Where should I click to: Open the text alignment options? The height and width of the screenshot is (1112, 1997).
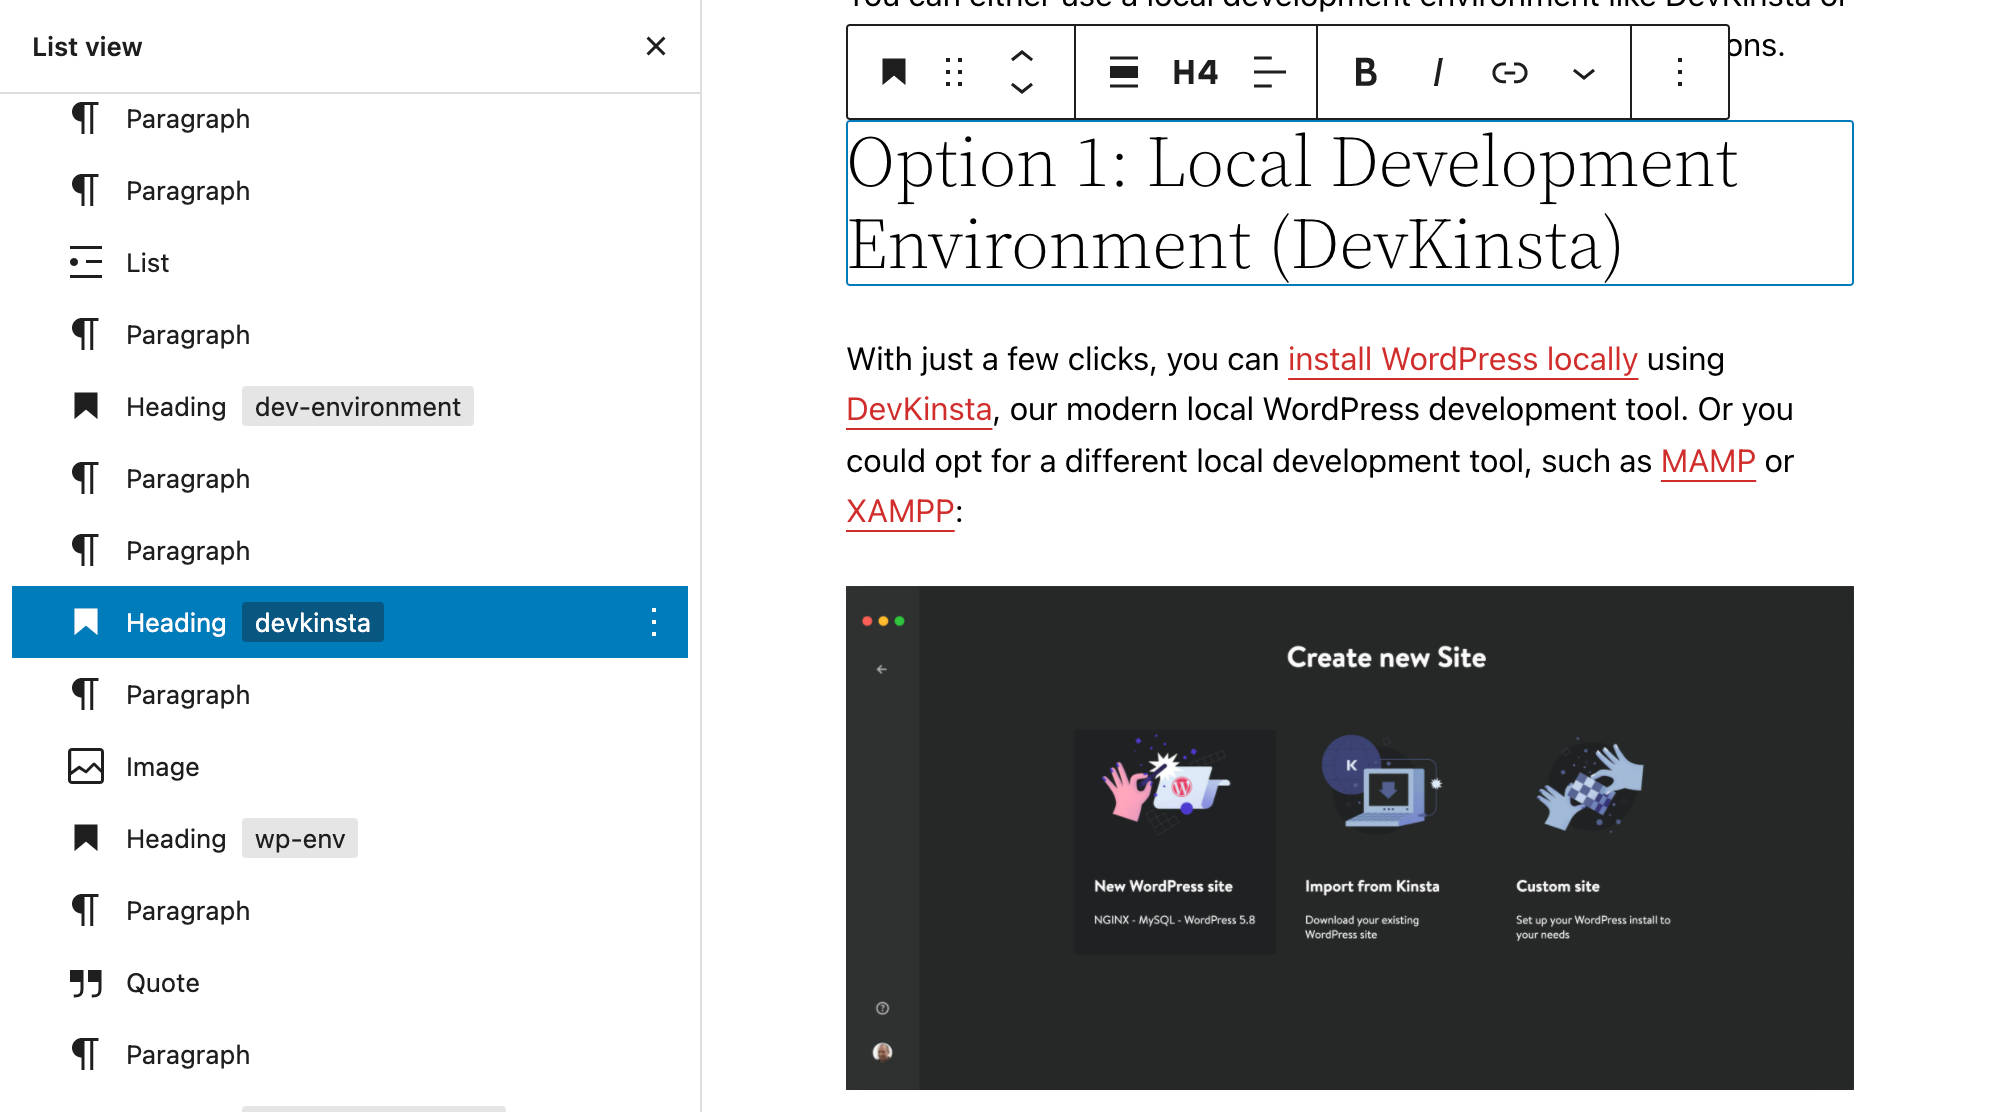(x=1269, y=72)
